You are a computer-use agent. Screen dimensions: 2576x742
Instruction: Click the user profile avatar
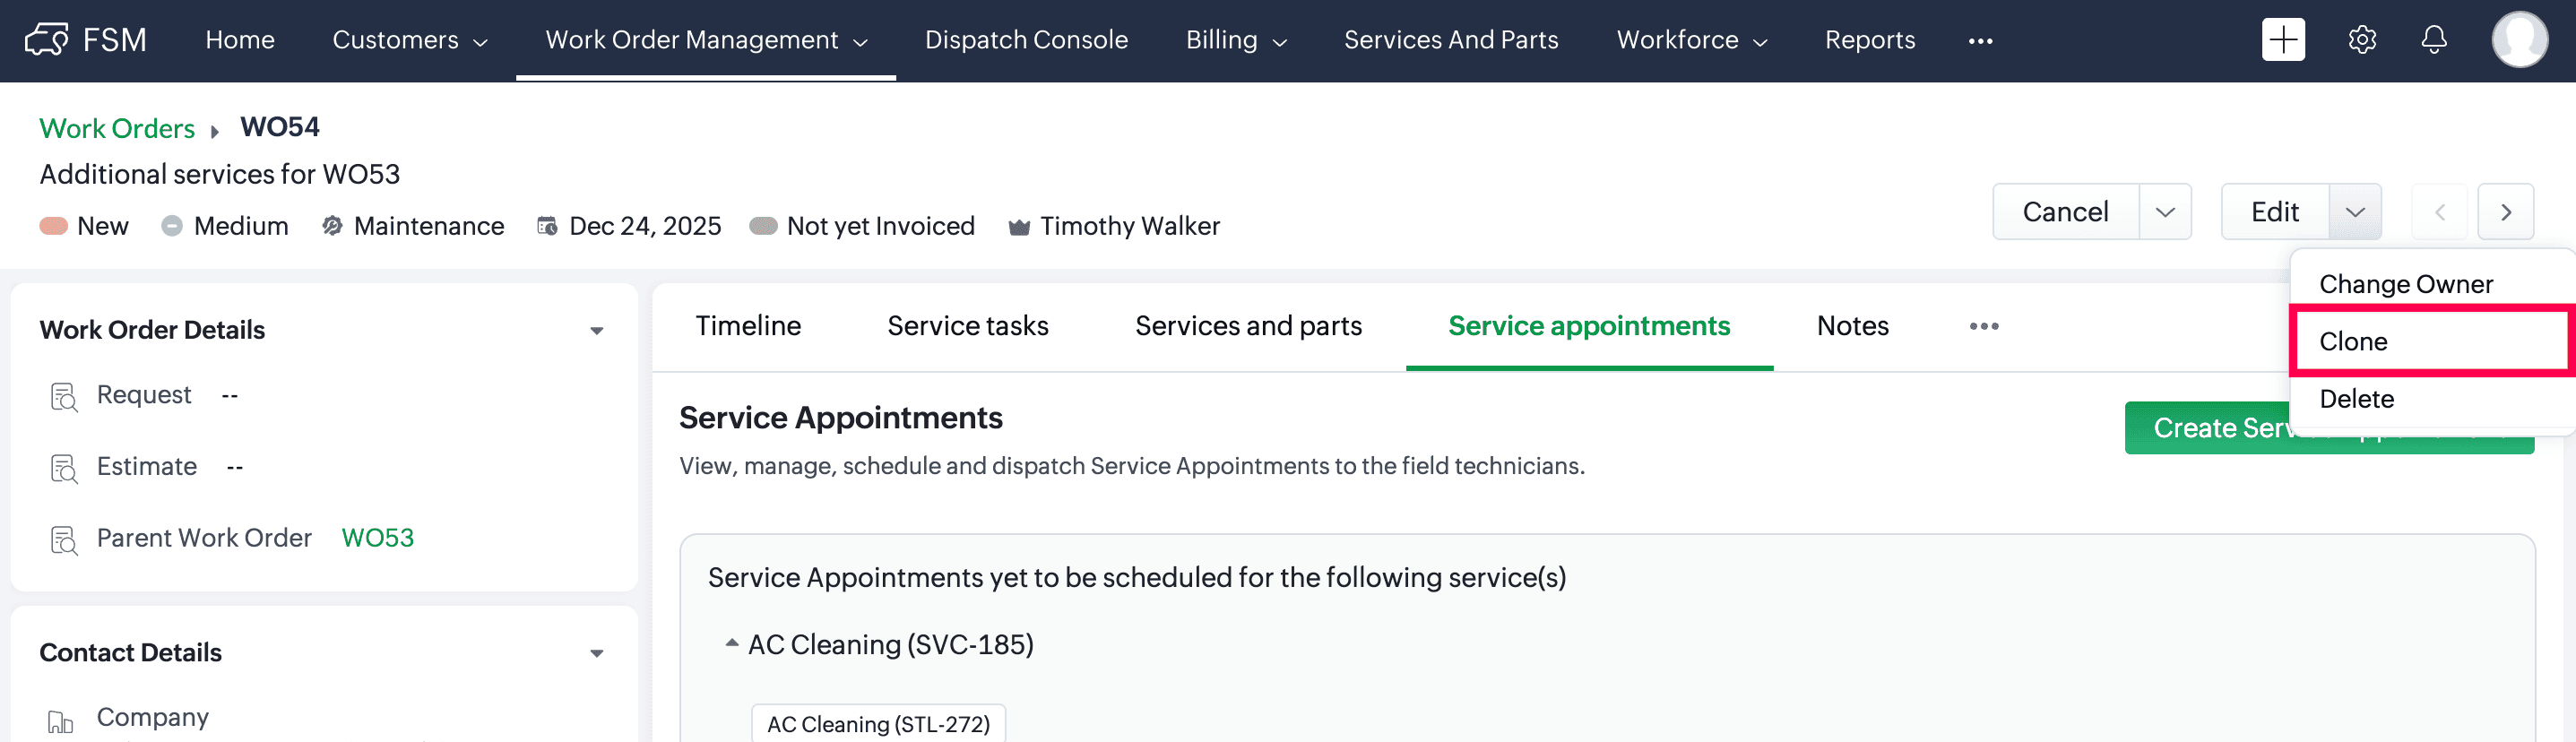[2518, 40]
